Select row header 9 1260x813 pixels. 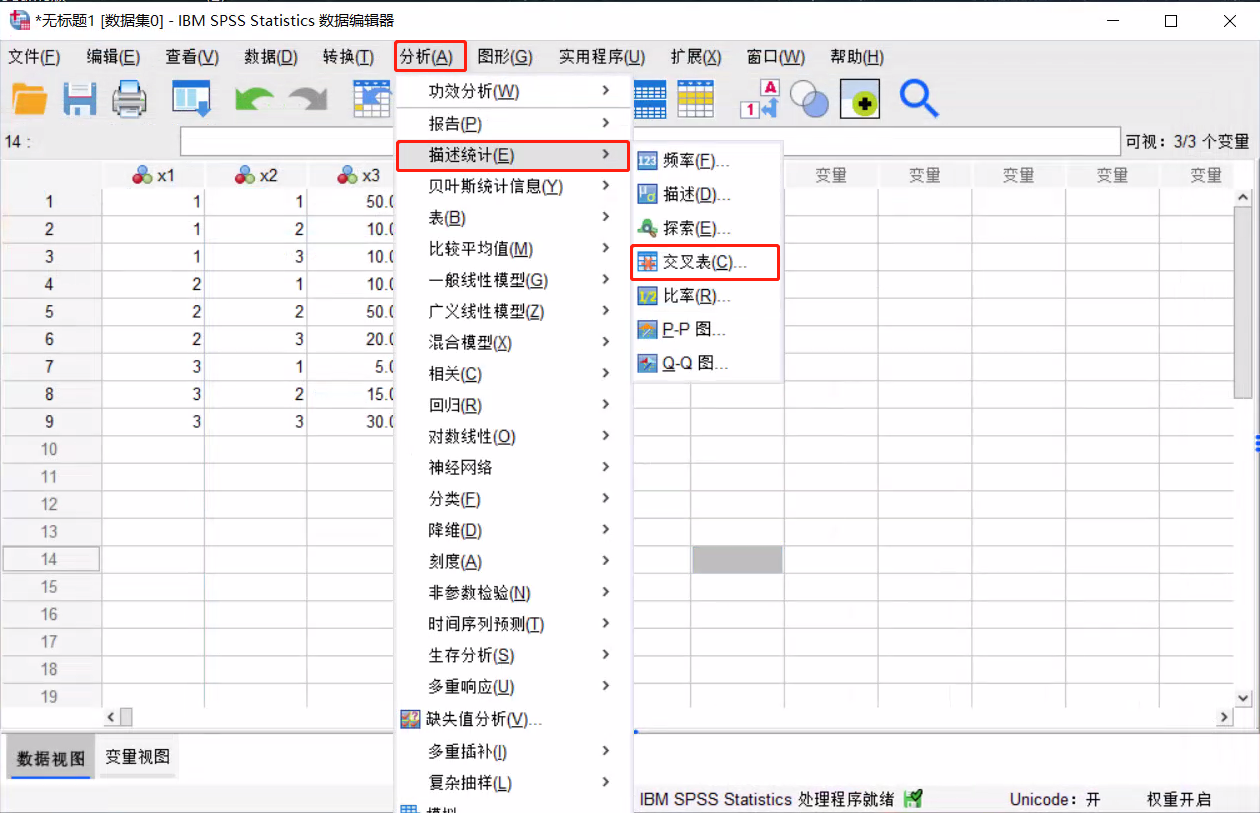51,422
